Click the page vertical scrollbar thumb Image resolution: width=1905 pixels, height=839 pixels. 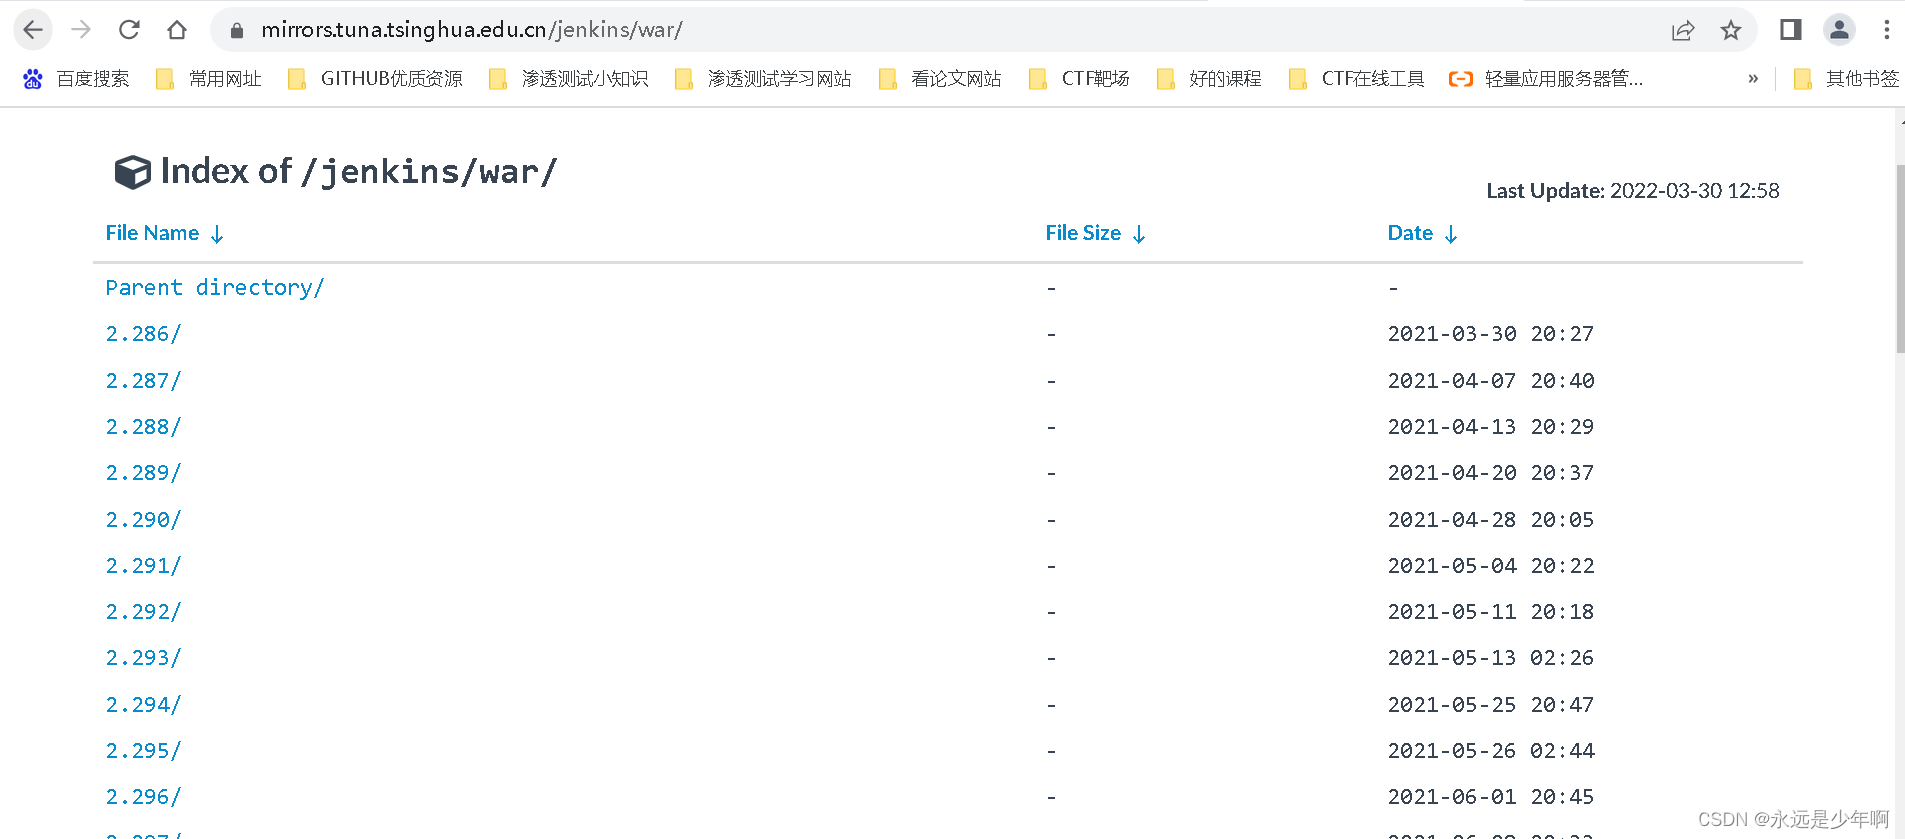coord(1900,258)
